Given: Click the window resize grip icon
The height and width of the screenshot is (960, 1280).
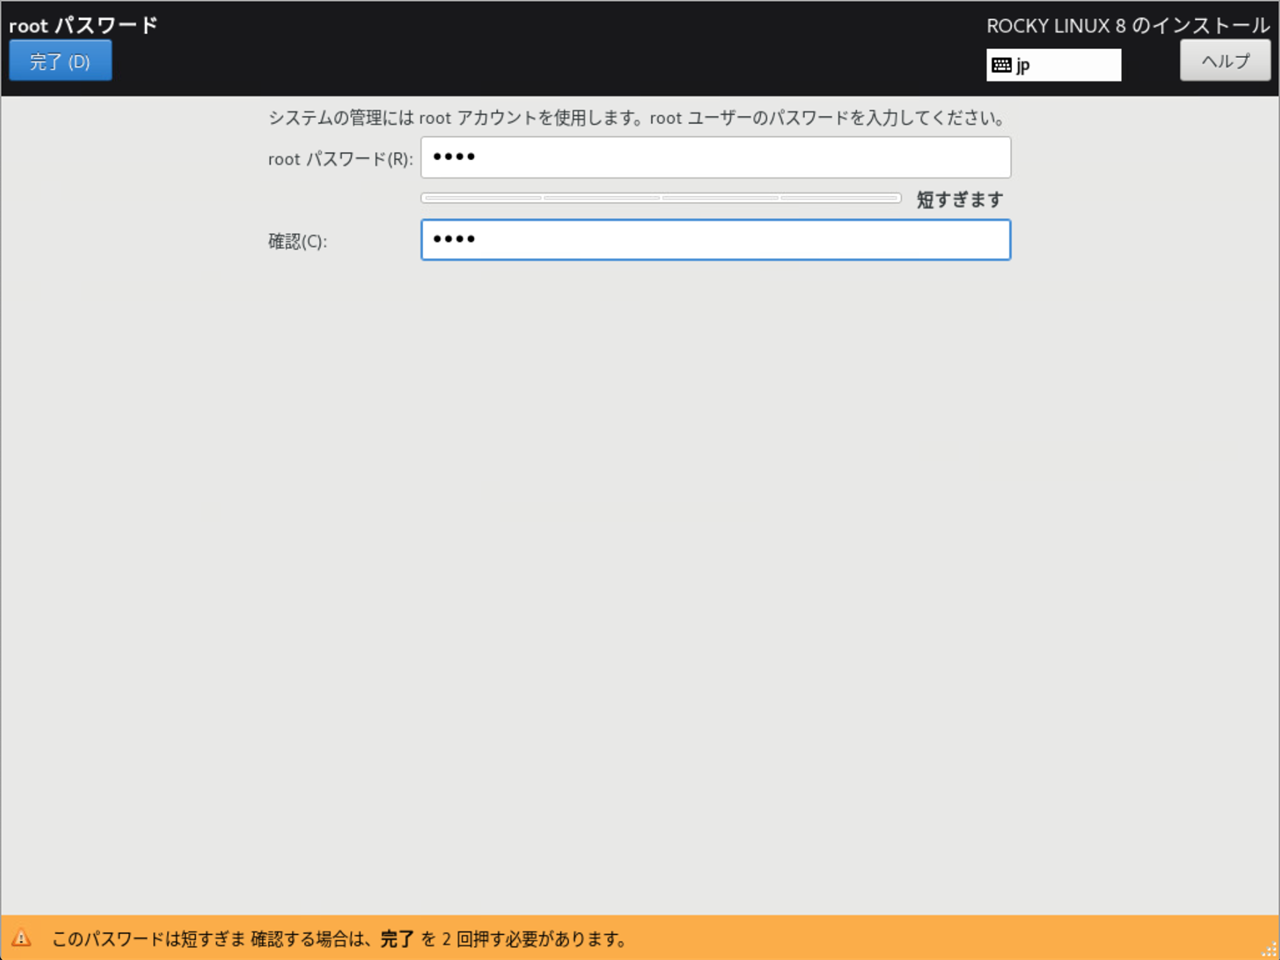Looking at the screenshot, I should tap(1268, 949).
